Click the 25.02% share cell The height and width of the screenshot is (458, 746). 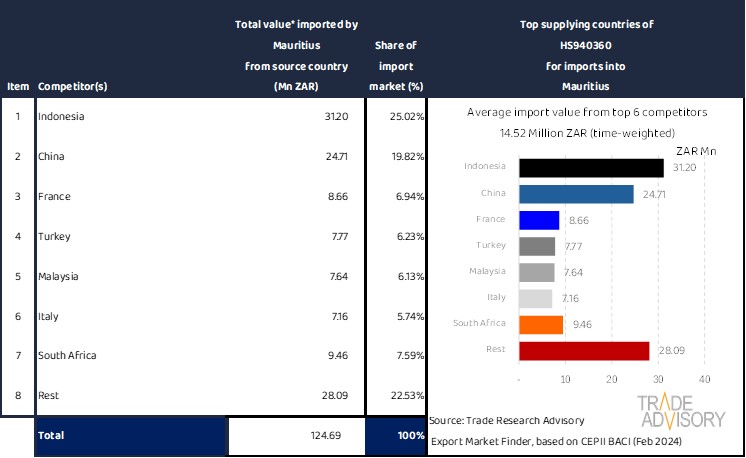[x=406, y=117]
